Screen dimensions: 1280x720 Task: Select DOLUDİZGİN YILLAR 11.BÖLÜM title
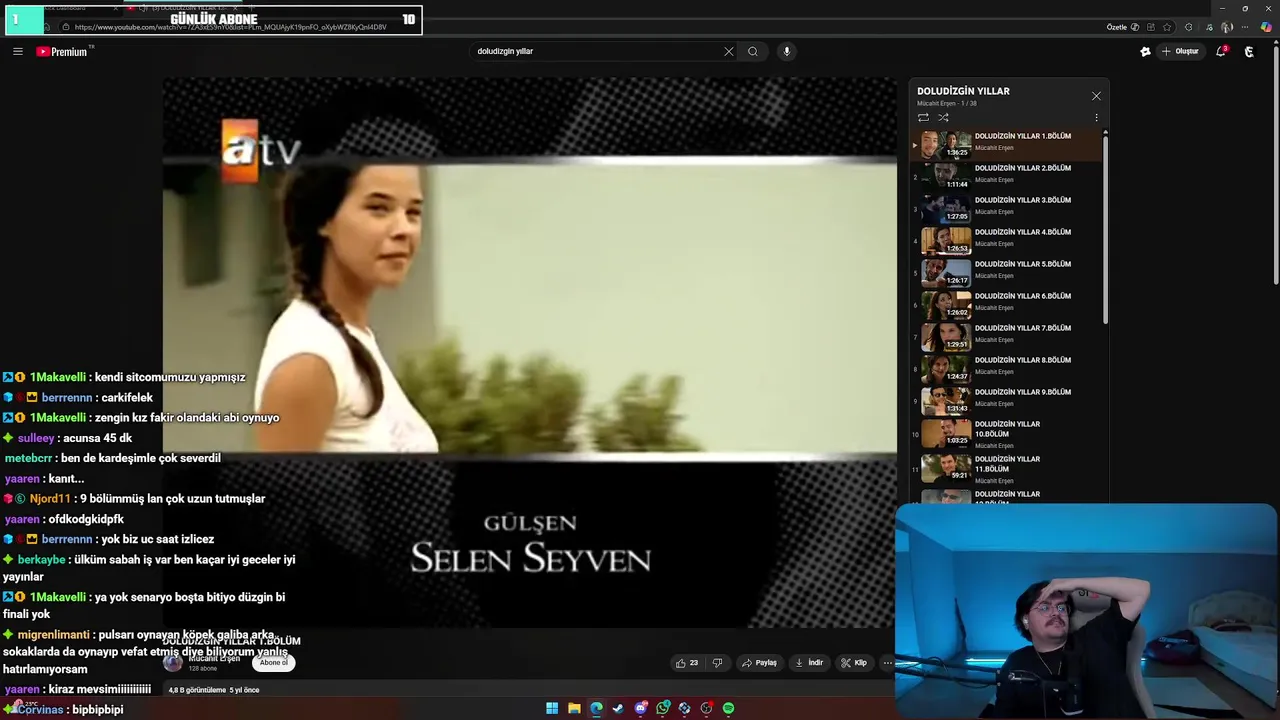tap(1007, 464)
